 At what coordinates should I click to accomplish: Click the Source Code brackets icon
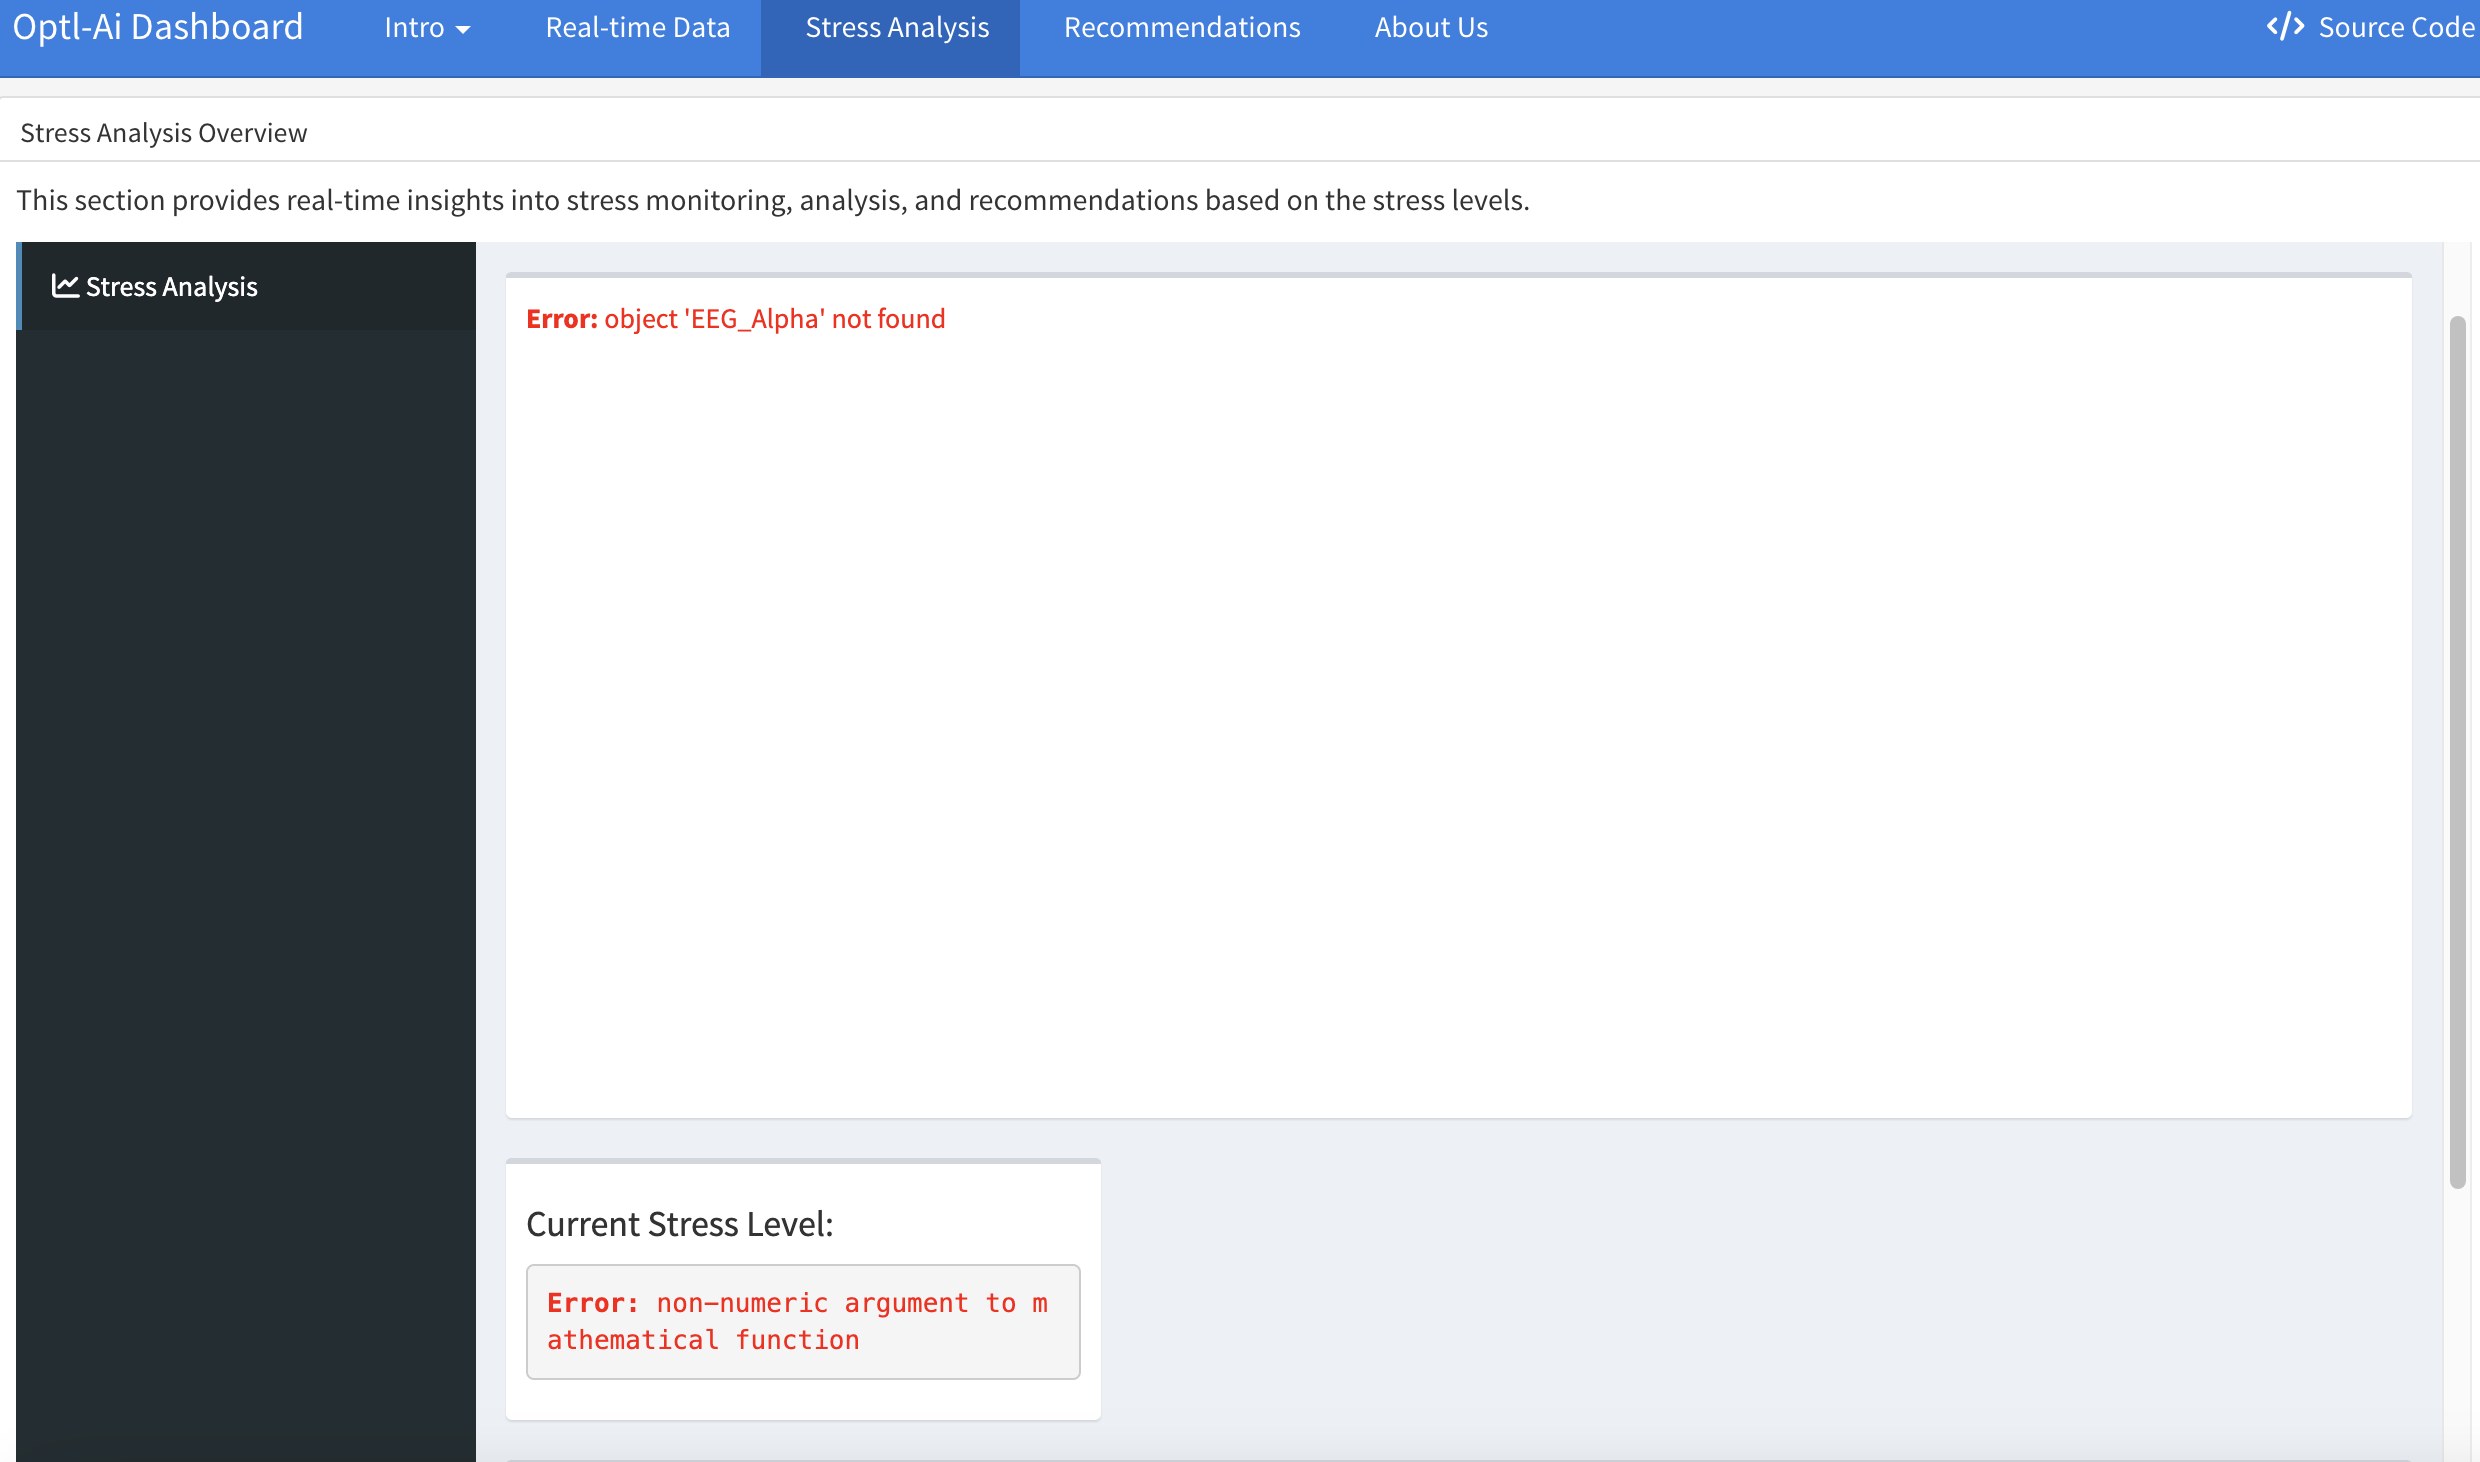click(2285, 27)
